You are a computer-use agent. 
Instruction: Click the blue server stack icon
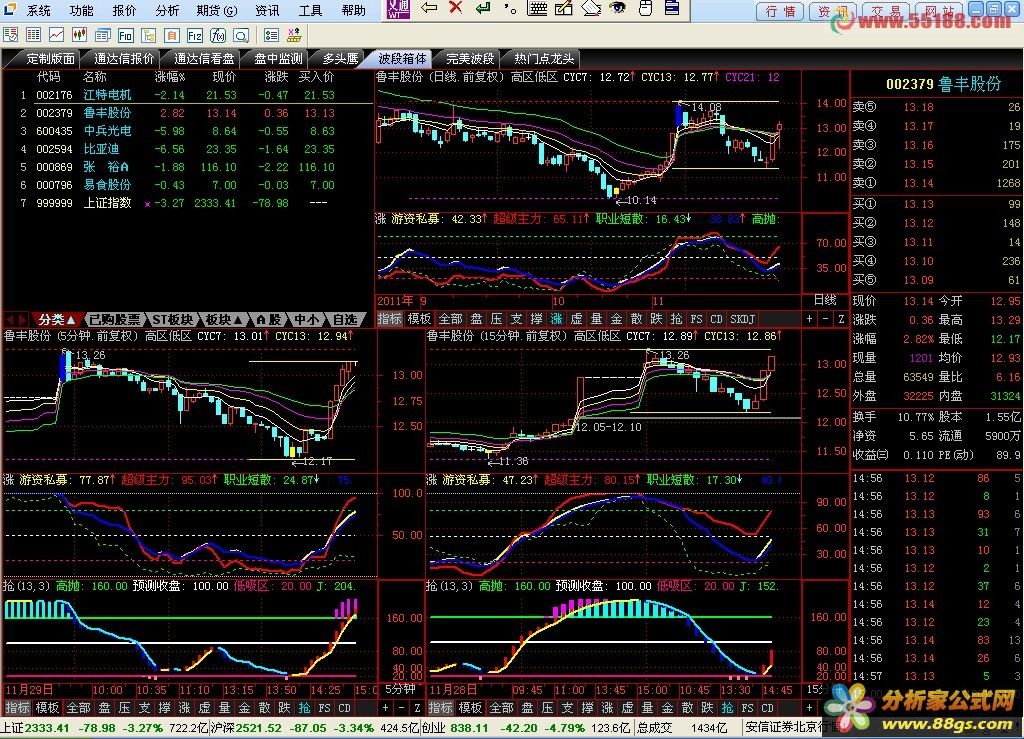pyautogui.click(x=671, y=8)
